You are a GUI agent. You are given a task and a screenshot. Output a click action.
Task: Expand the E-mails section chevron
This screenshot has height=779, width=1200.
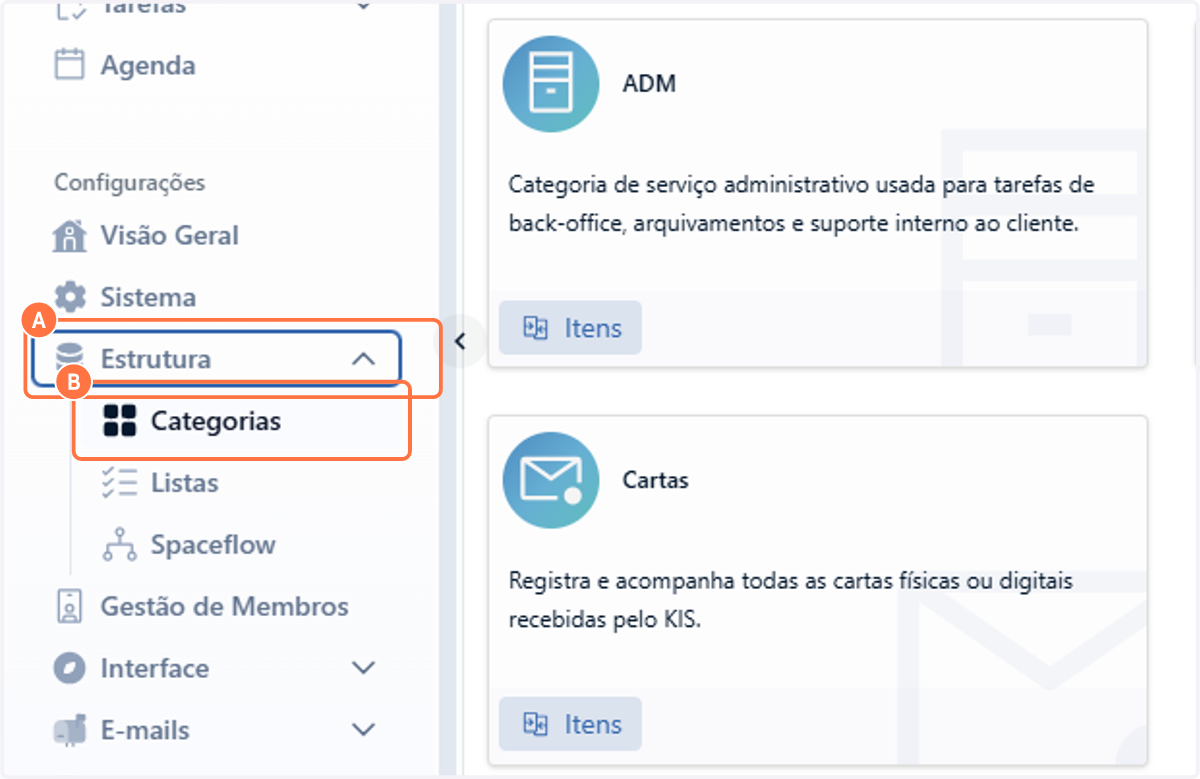(x=364, y=730)
